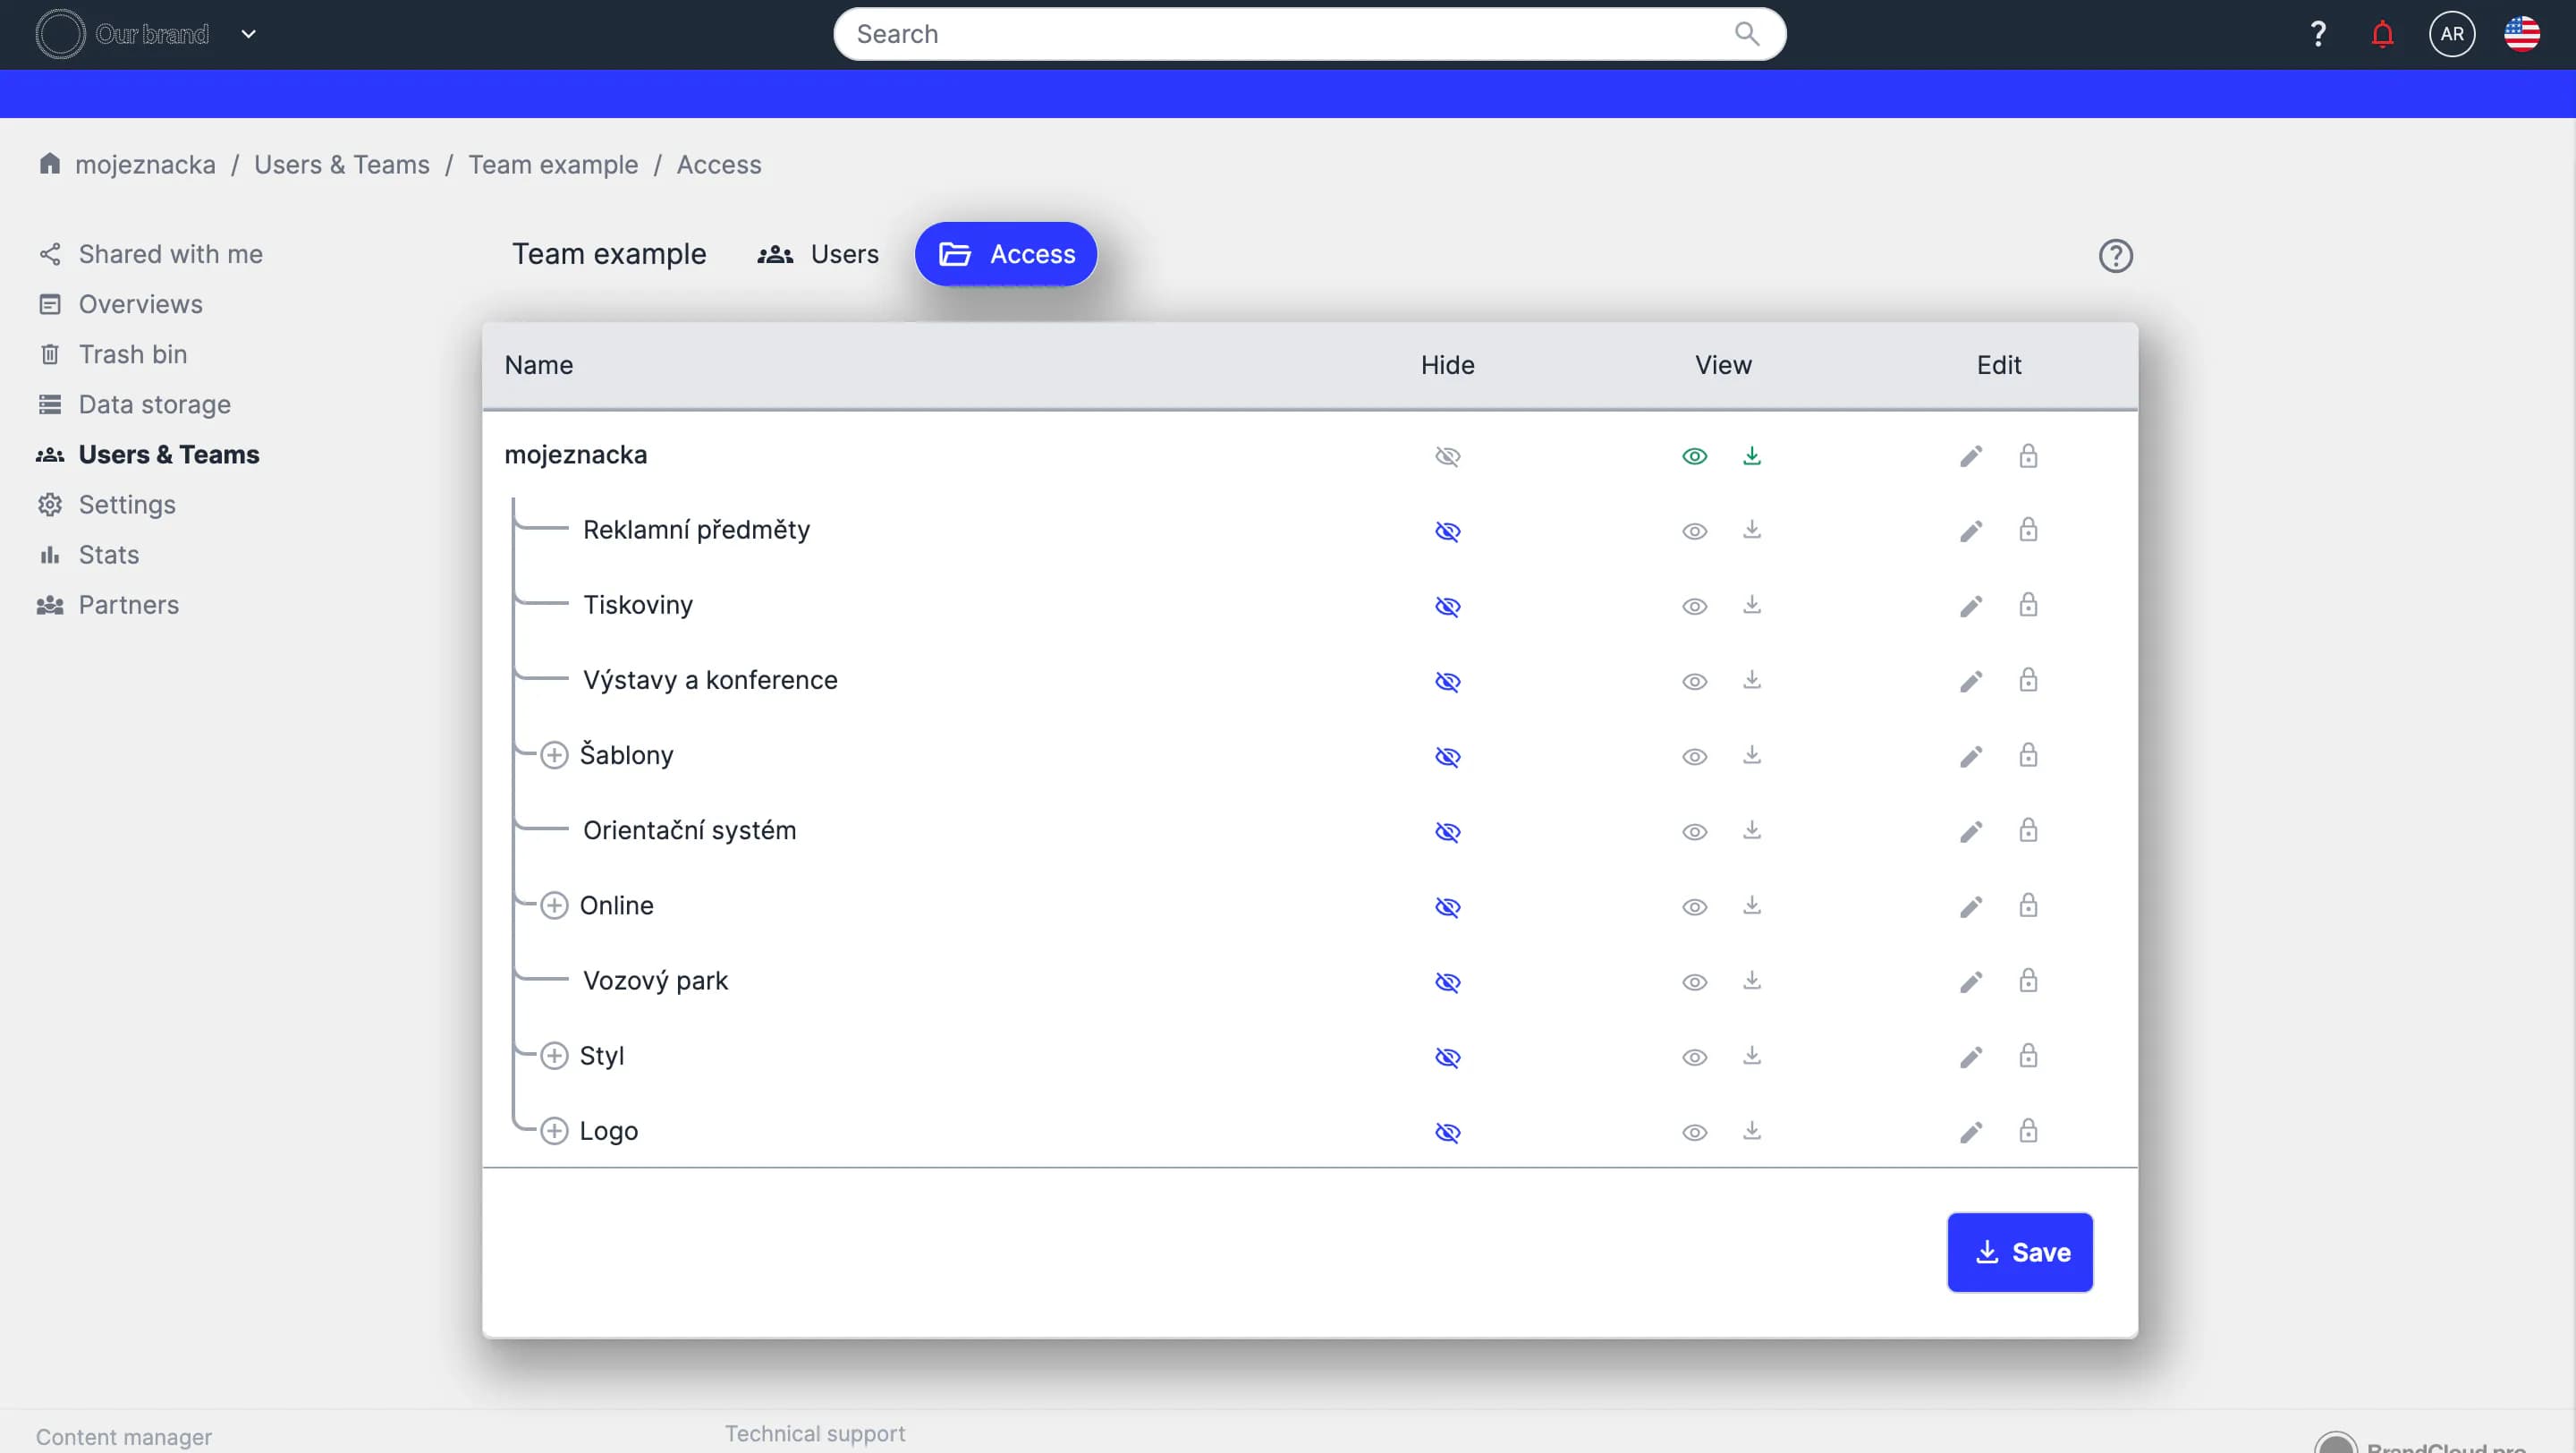Screen dimensions: 2576x1453
Task: Click the lock icon for Šablony row
Action: (2027, 756)
